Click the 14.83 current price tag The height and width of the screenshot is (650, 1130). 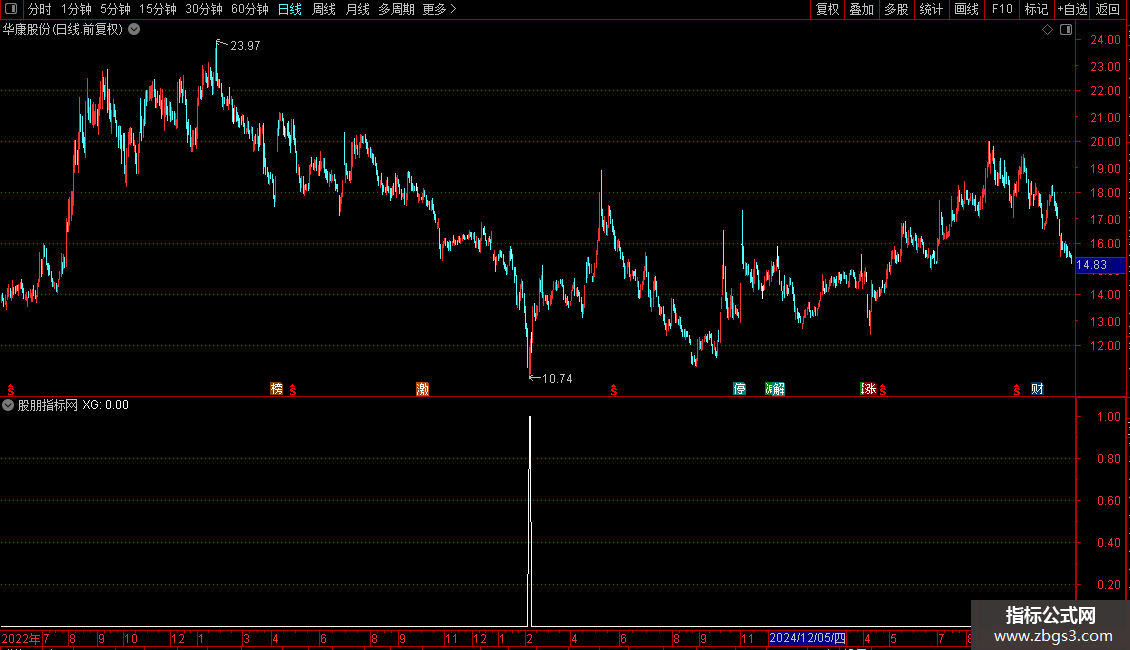point(1100,265)
